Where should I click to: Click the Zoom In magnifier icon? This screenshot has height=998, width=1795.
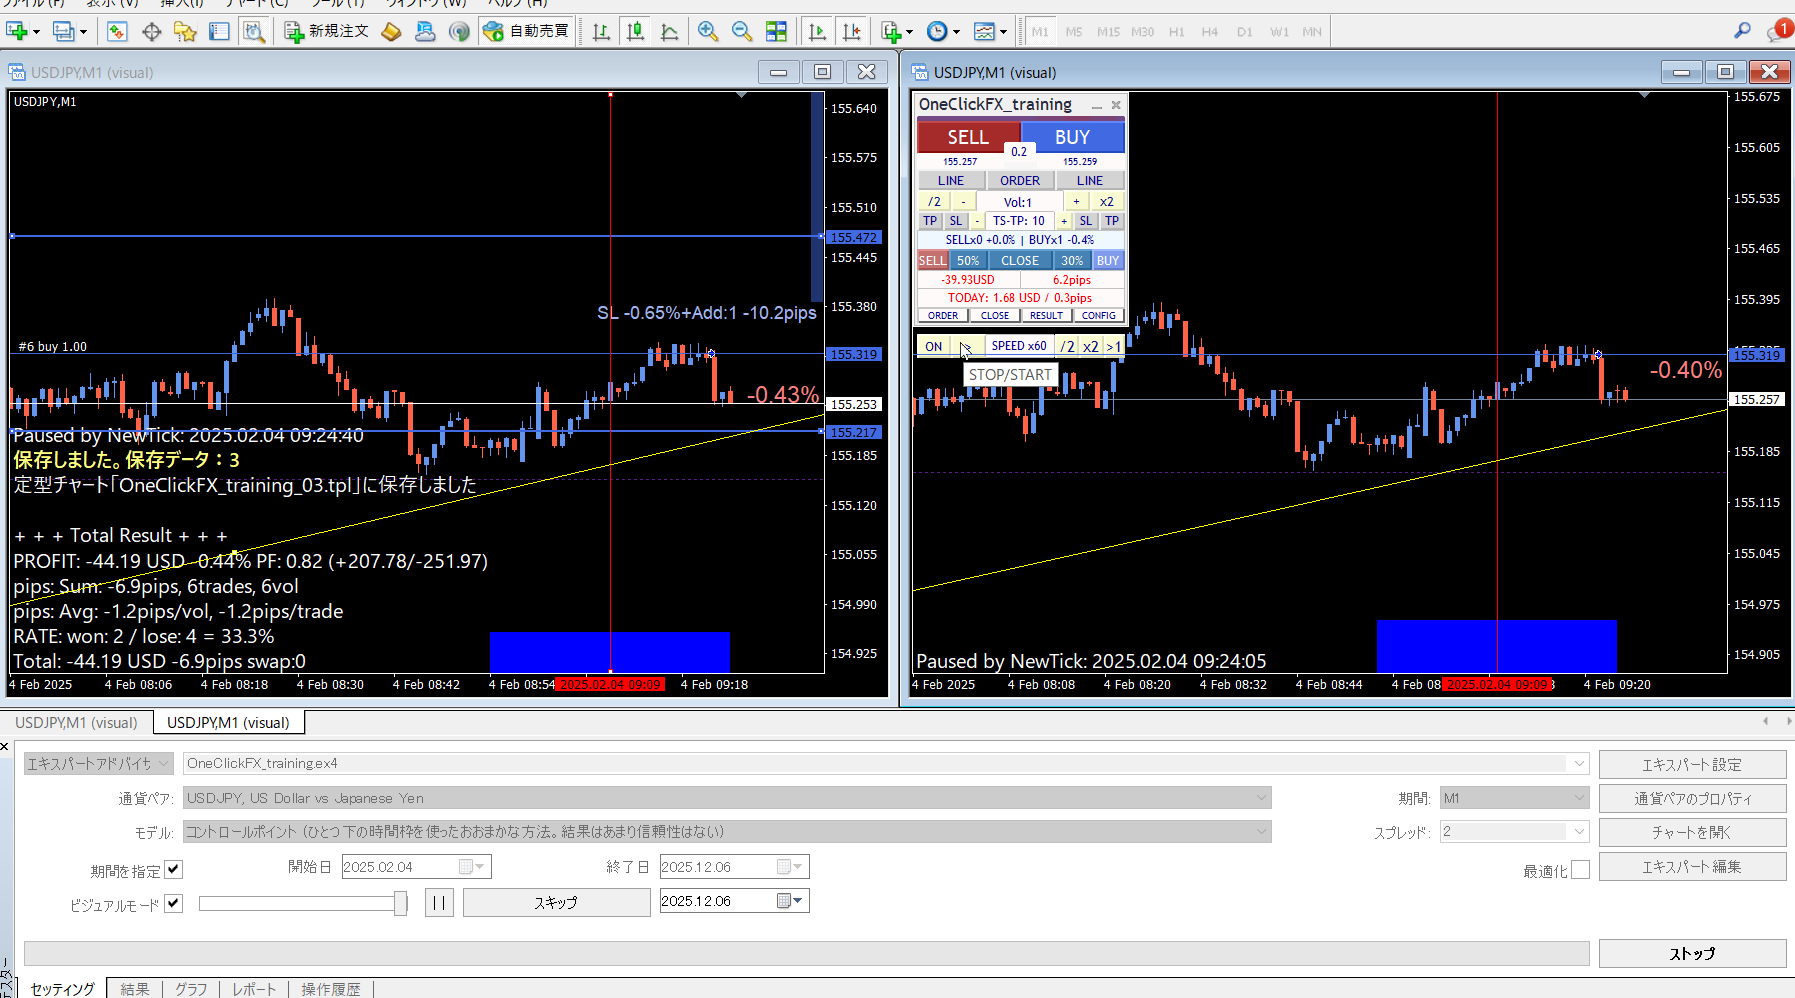pyautogui.click(x=708, y=32)
